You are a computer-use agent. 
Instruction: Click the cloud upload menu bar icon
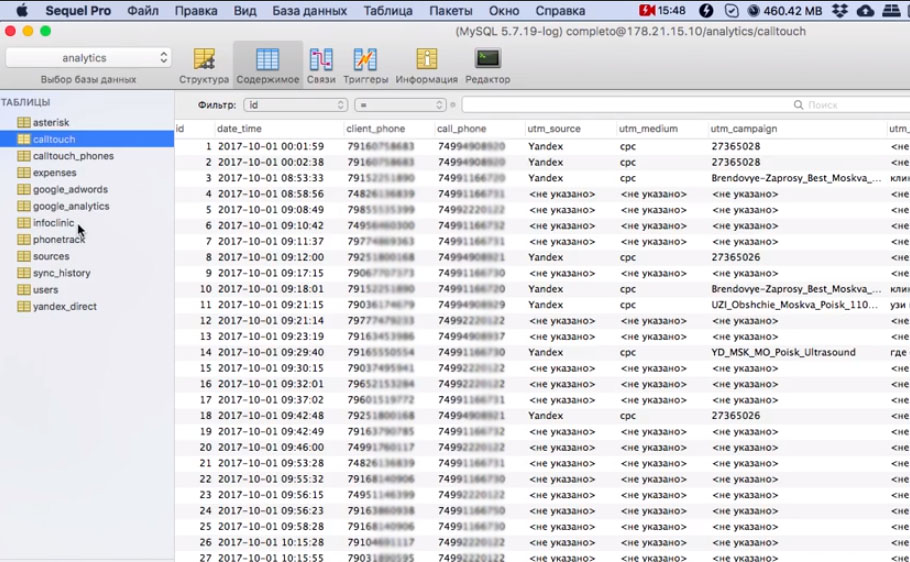click(865, 10)
